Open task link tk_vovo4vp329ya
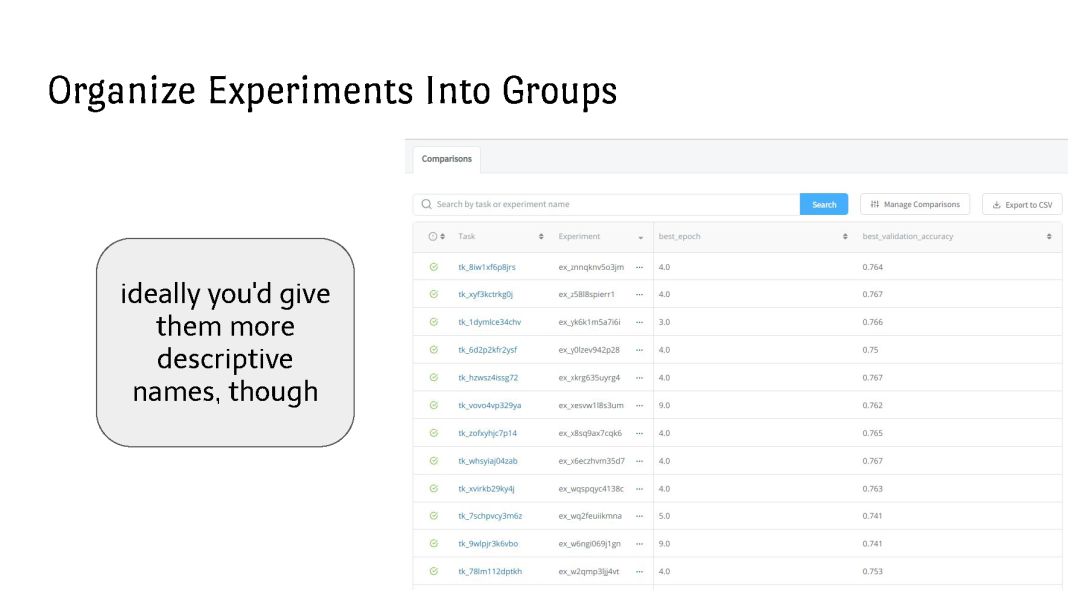The image size is (1080, 608). point(490,406)
